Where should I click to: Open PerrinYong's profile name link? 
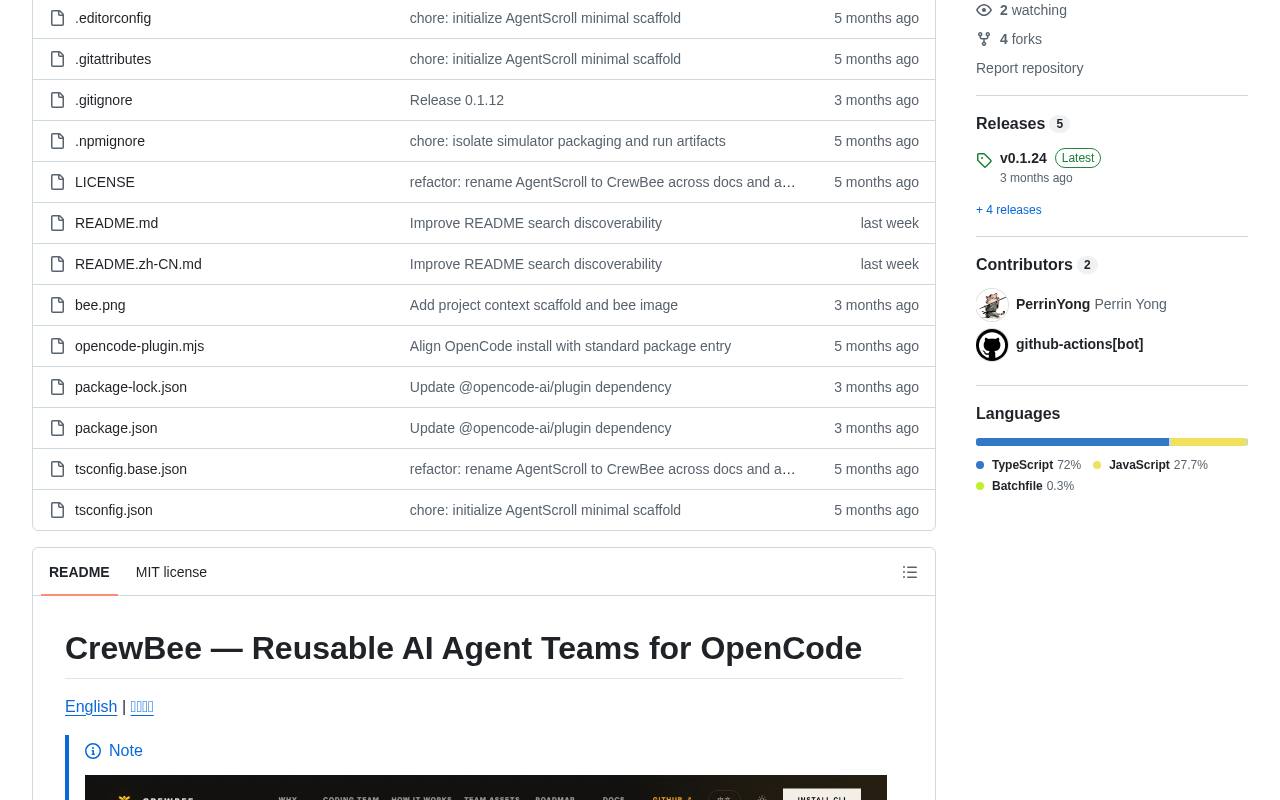[1053, 304]
